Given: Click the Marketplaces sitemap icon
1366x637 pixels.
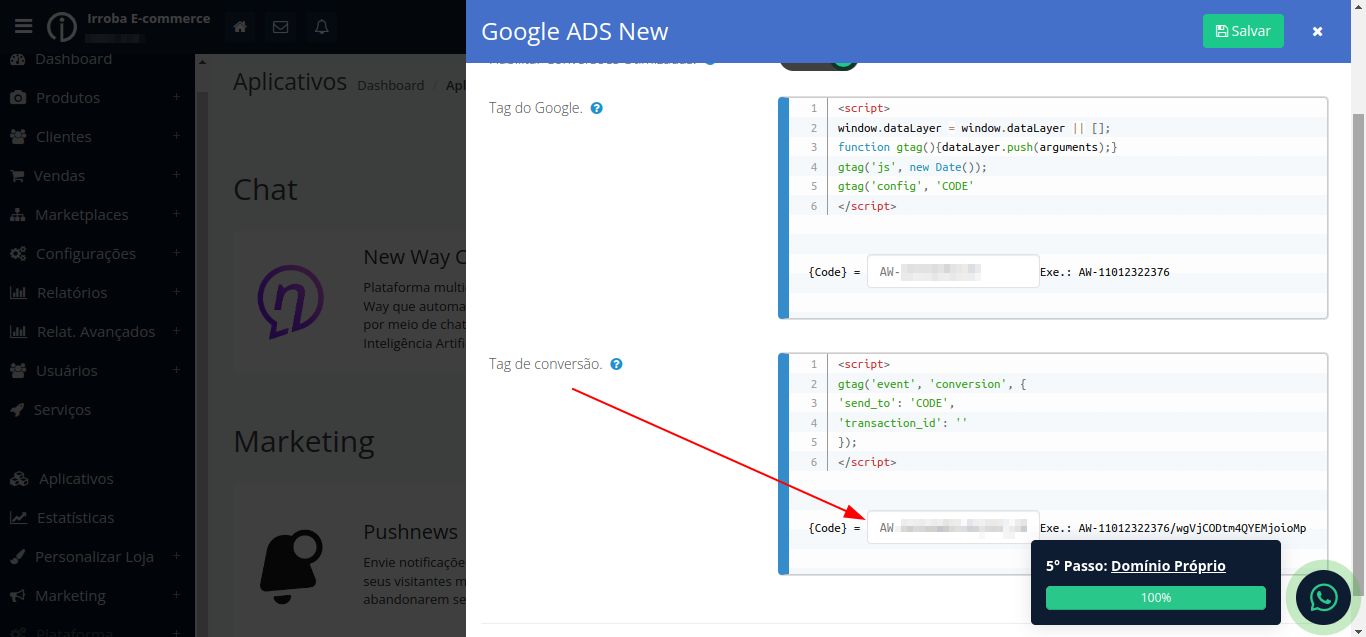Looking at the screenshot, I should 18,215.
